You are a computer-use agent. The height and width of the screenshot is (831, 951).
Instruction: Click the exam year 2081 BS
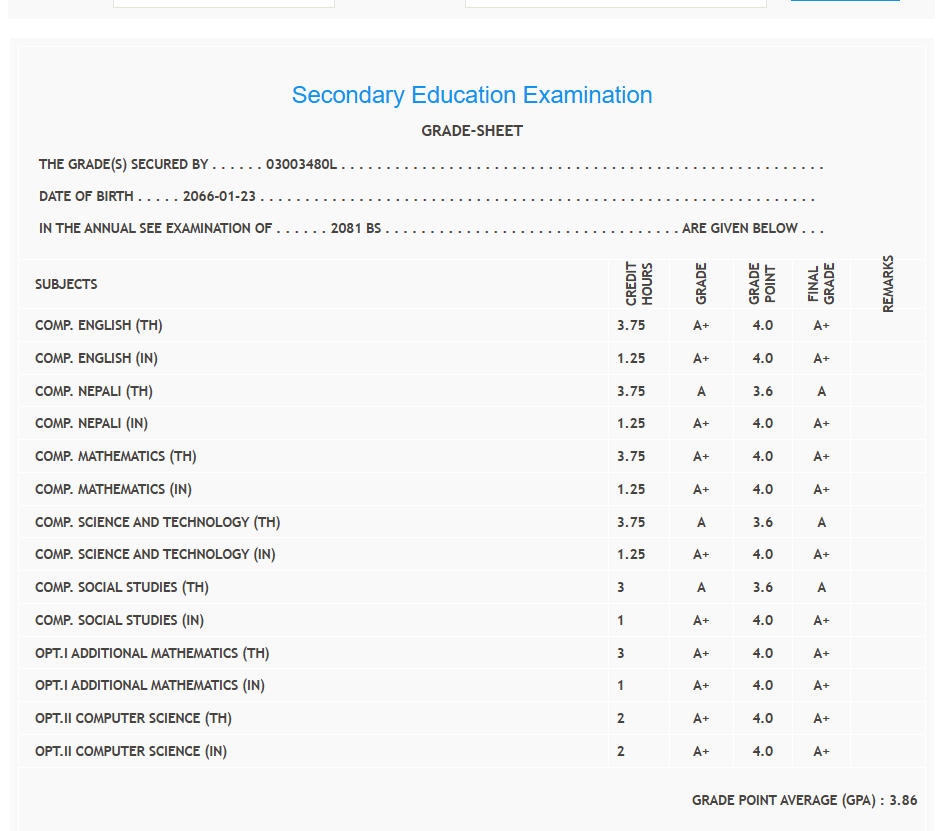[356, 228]
